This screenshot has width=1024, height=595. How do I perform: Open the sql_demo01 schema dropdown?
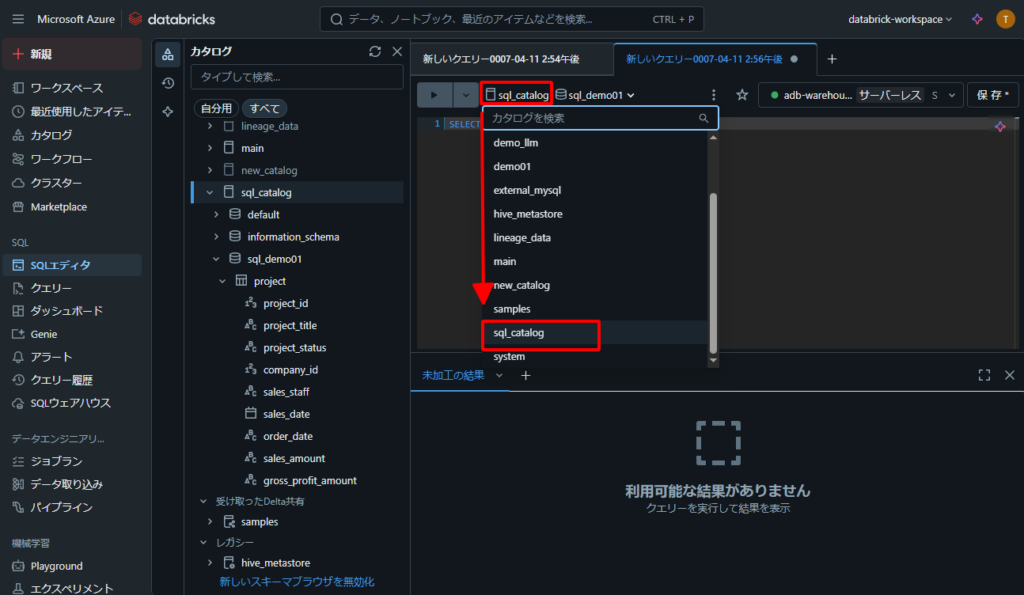tap(595, 95)
